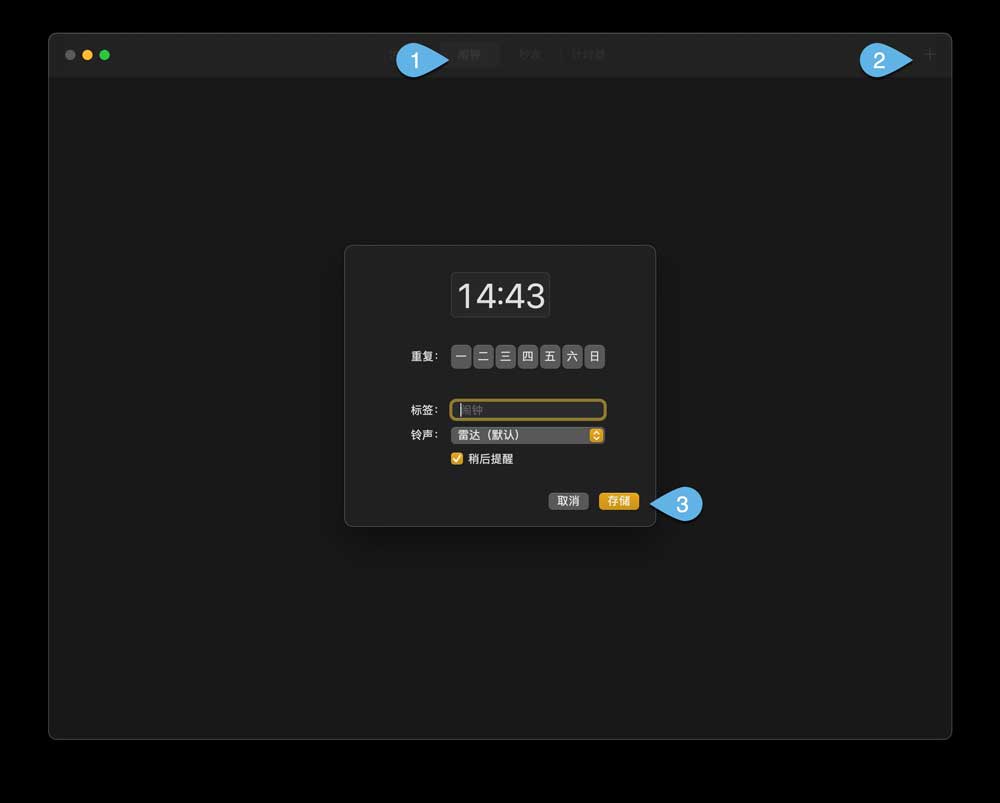Close the Clock window with red button

[70, 55]
